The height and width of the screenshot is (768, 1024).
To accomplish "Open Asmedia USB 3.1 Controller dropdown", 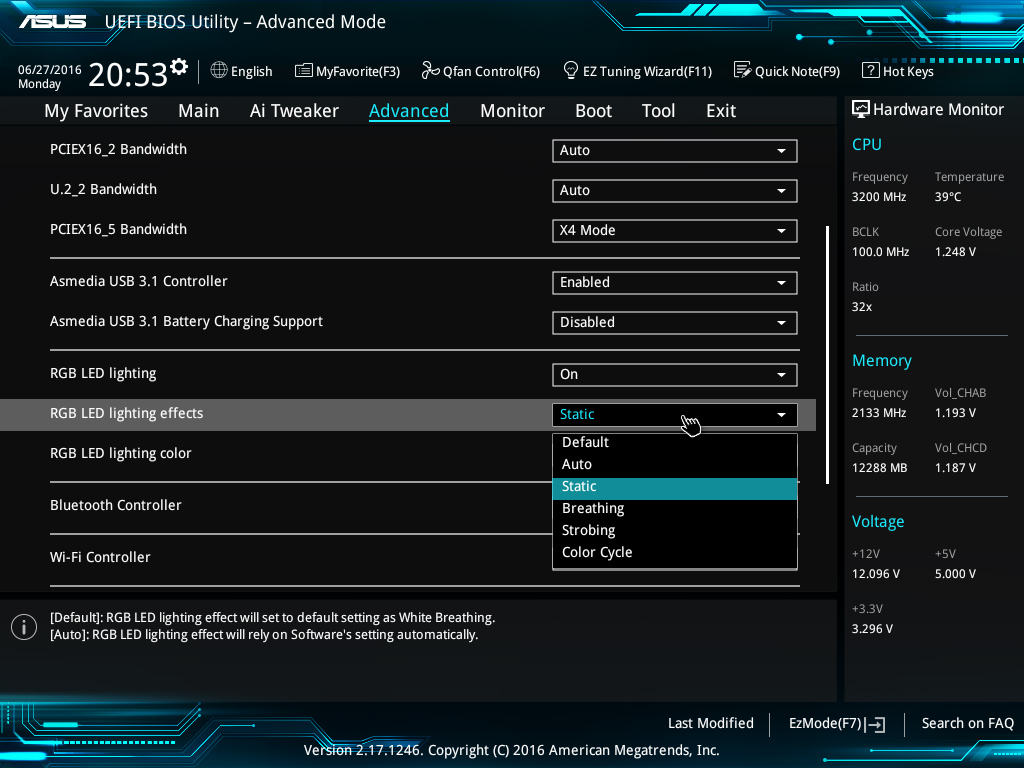I will (x=675, y=283).
